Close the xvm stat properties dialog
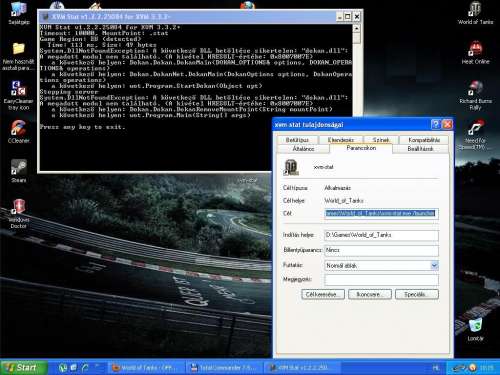This screenshot has width=500, height=375. click(447, 124)
